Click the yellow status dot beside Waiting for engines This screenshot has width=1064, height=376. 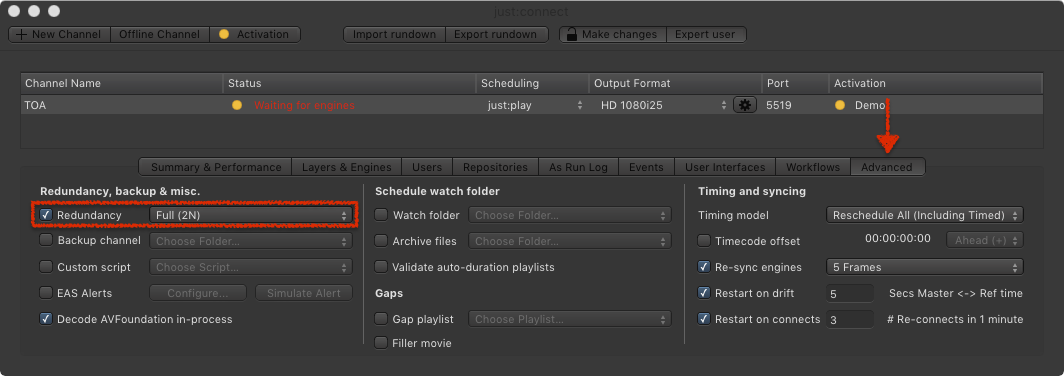click(x=236, y=105)
